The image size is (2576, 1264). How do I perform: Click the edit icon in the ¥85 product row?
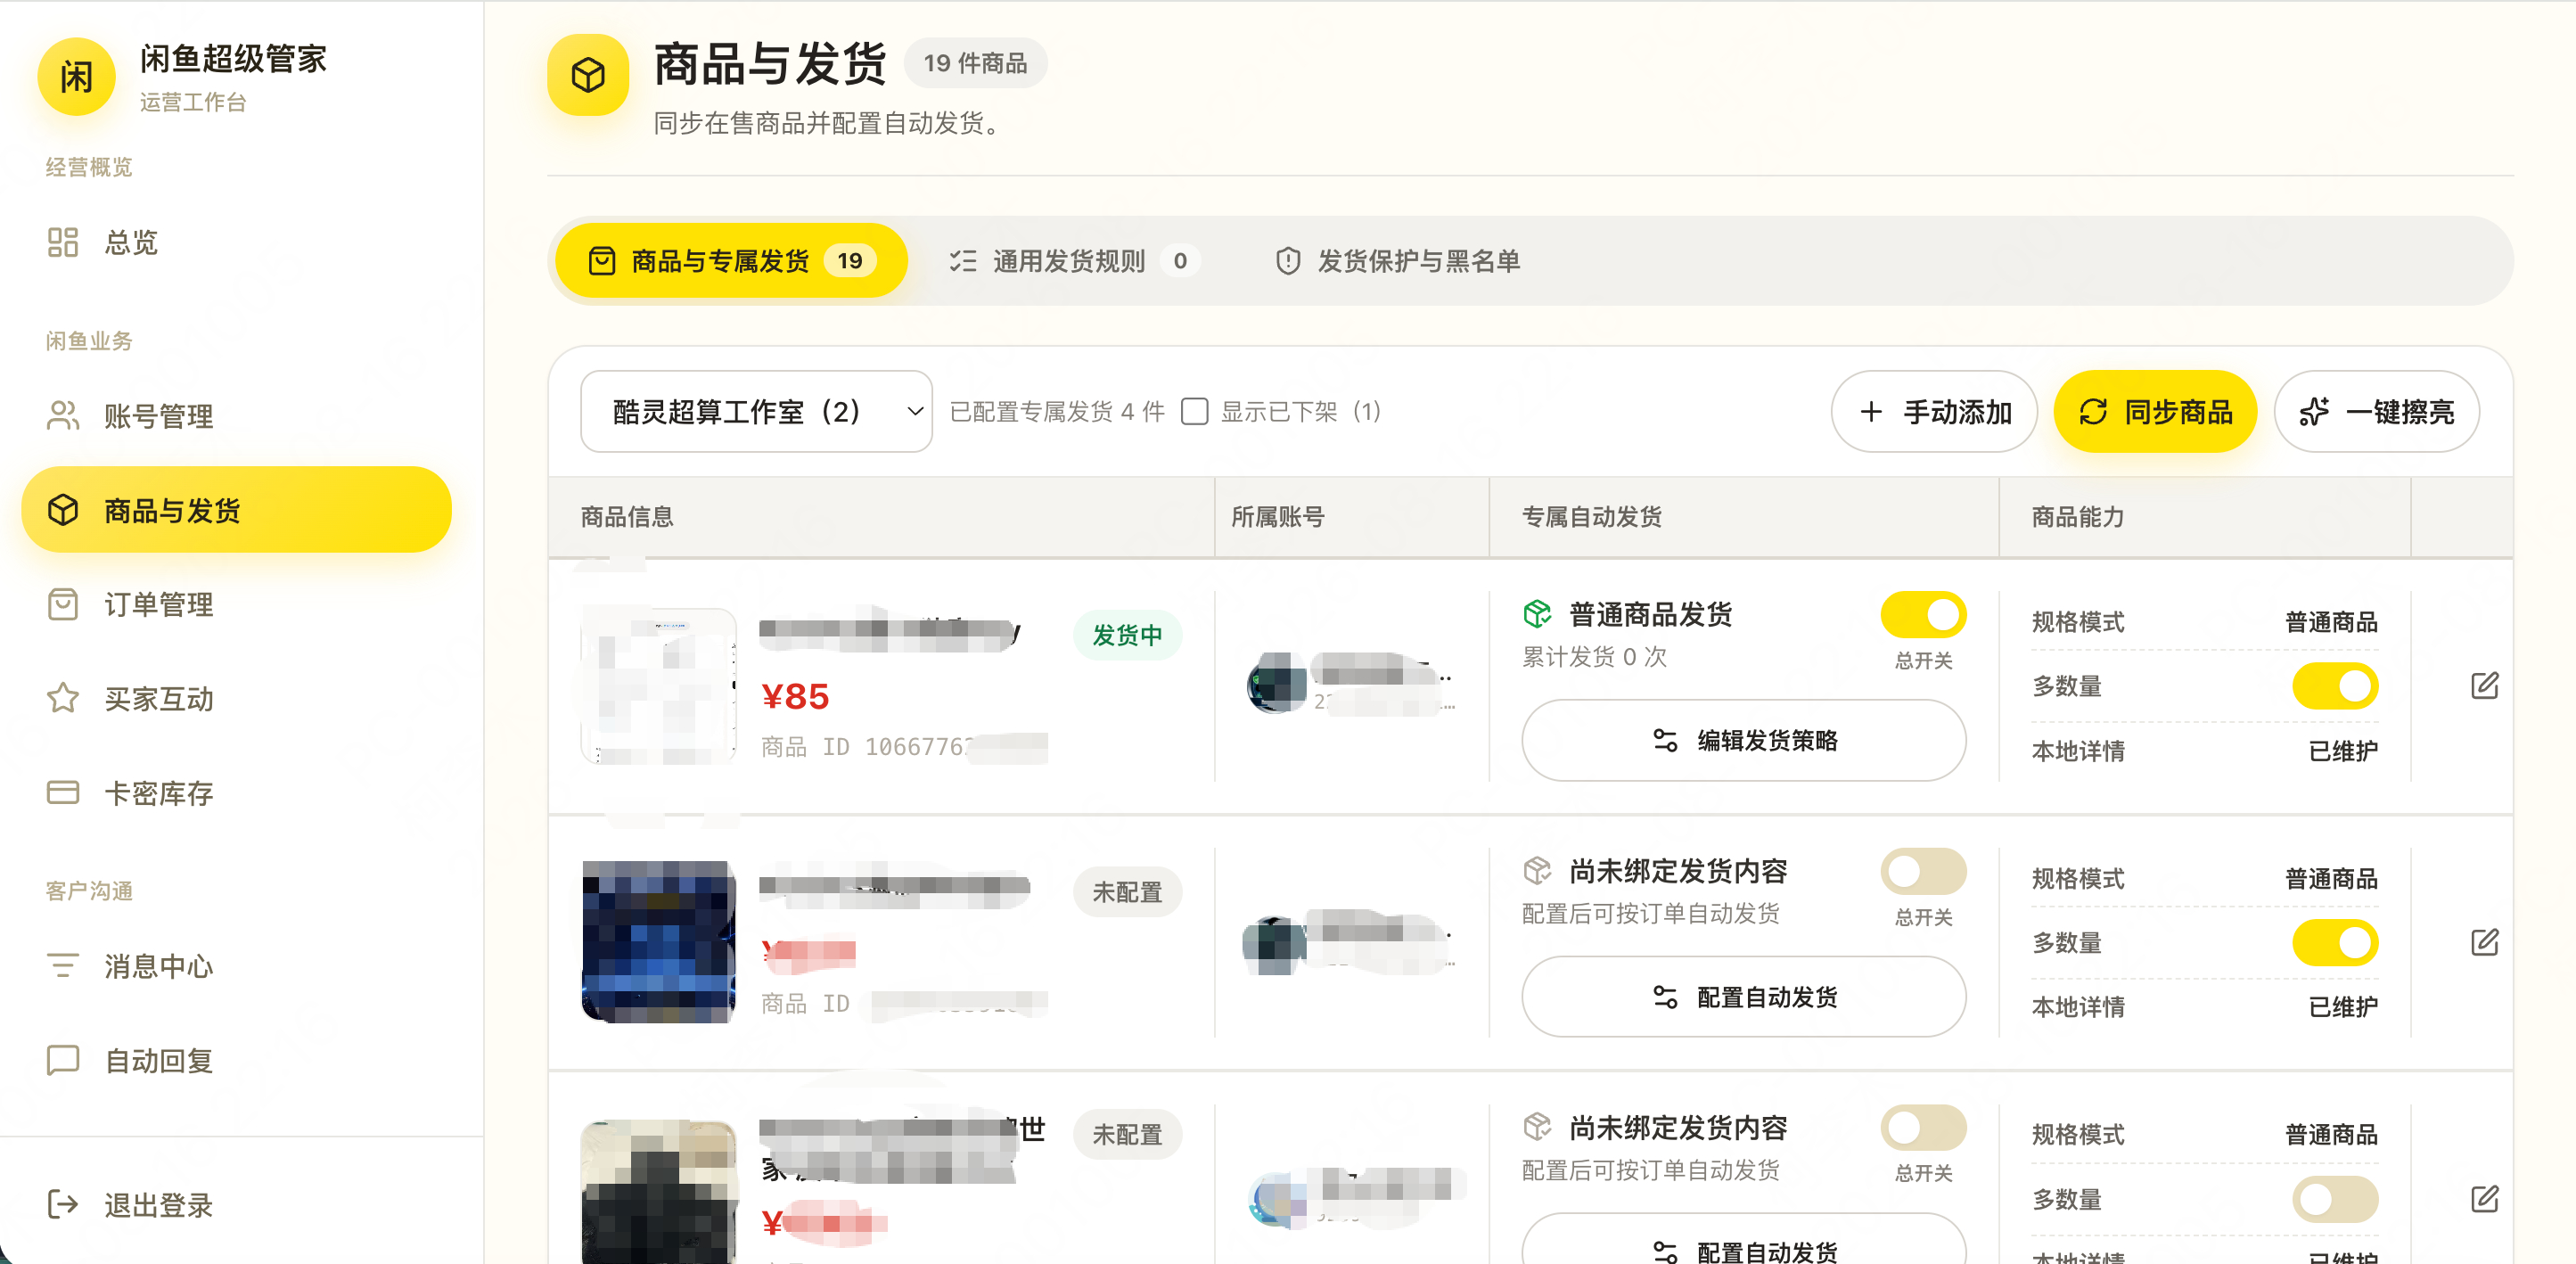point(2484,685)
